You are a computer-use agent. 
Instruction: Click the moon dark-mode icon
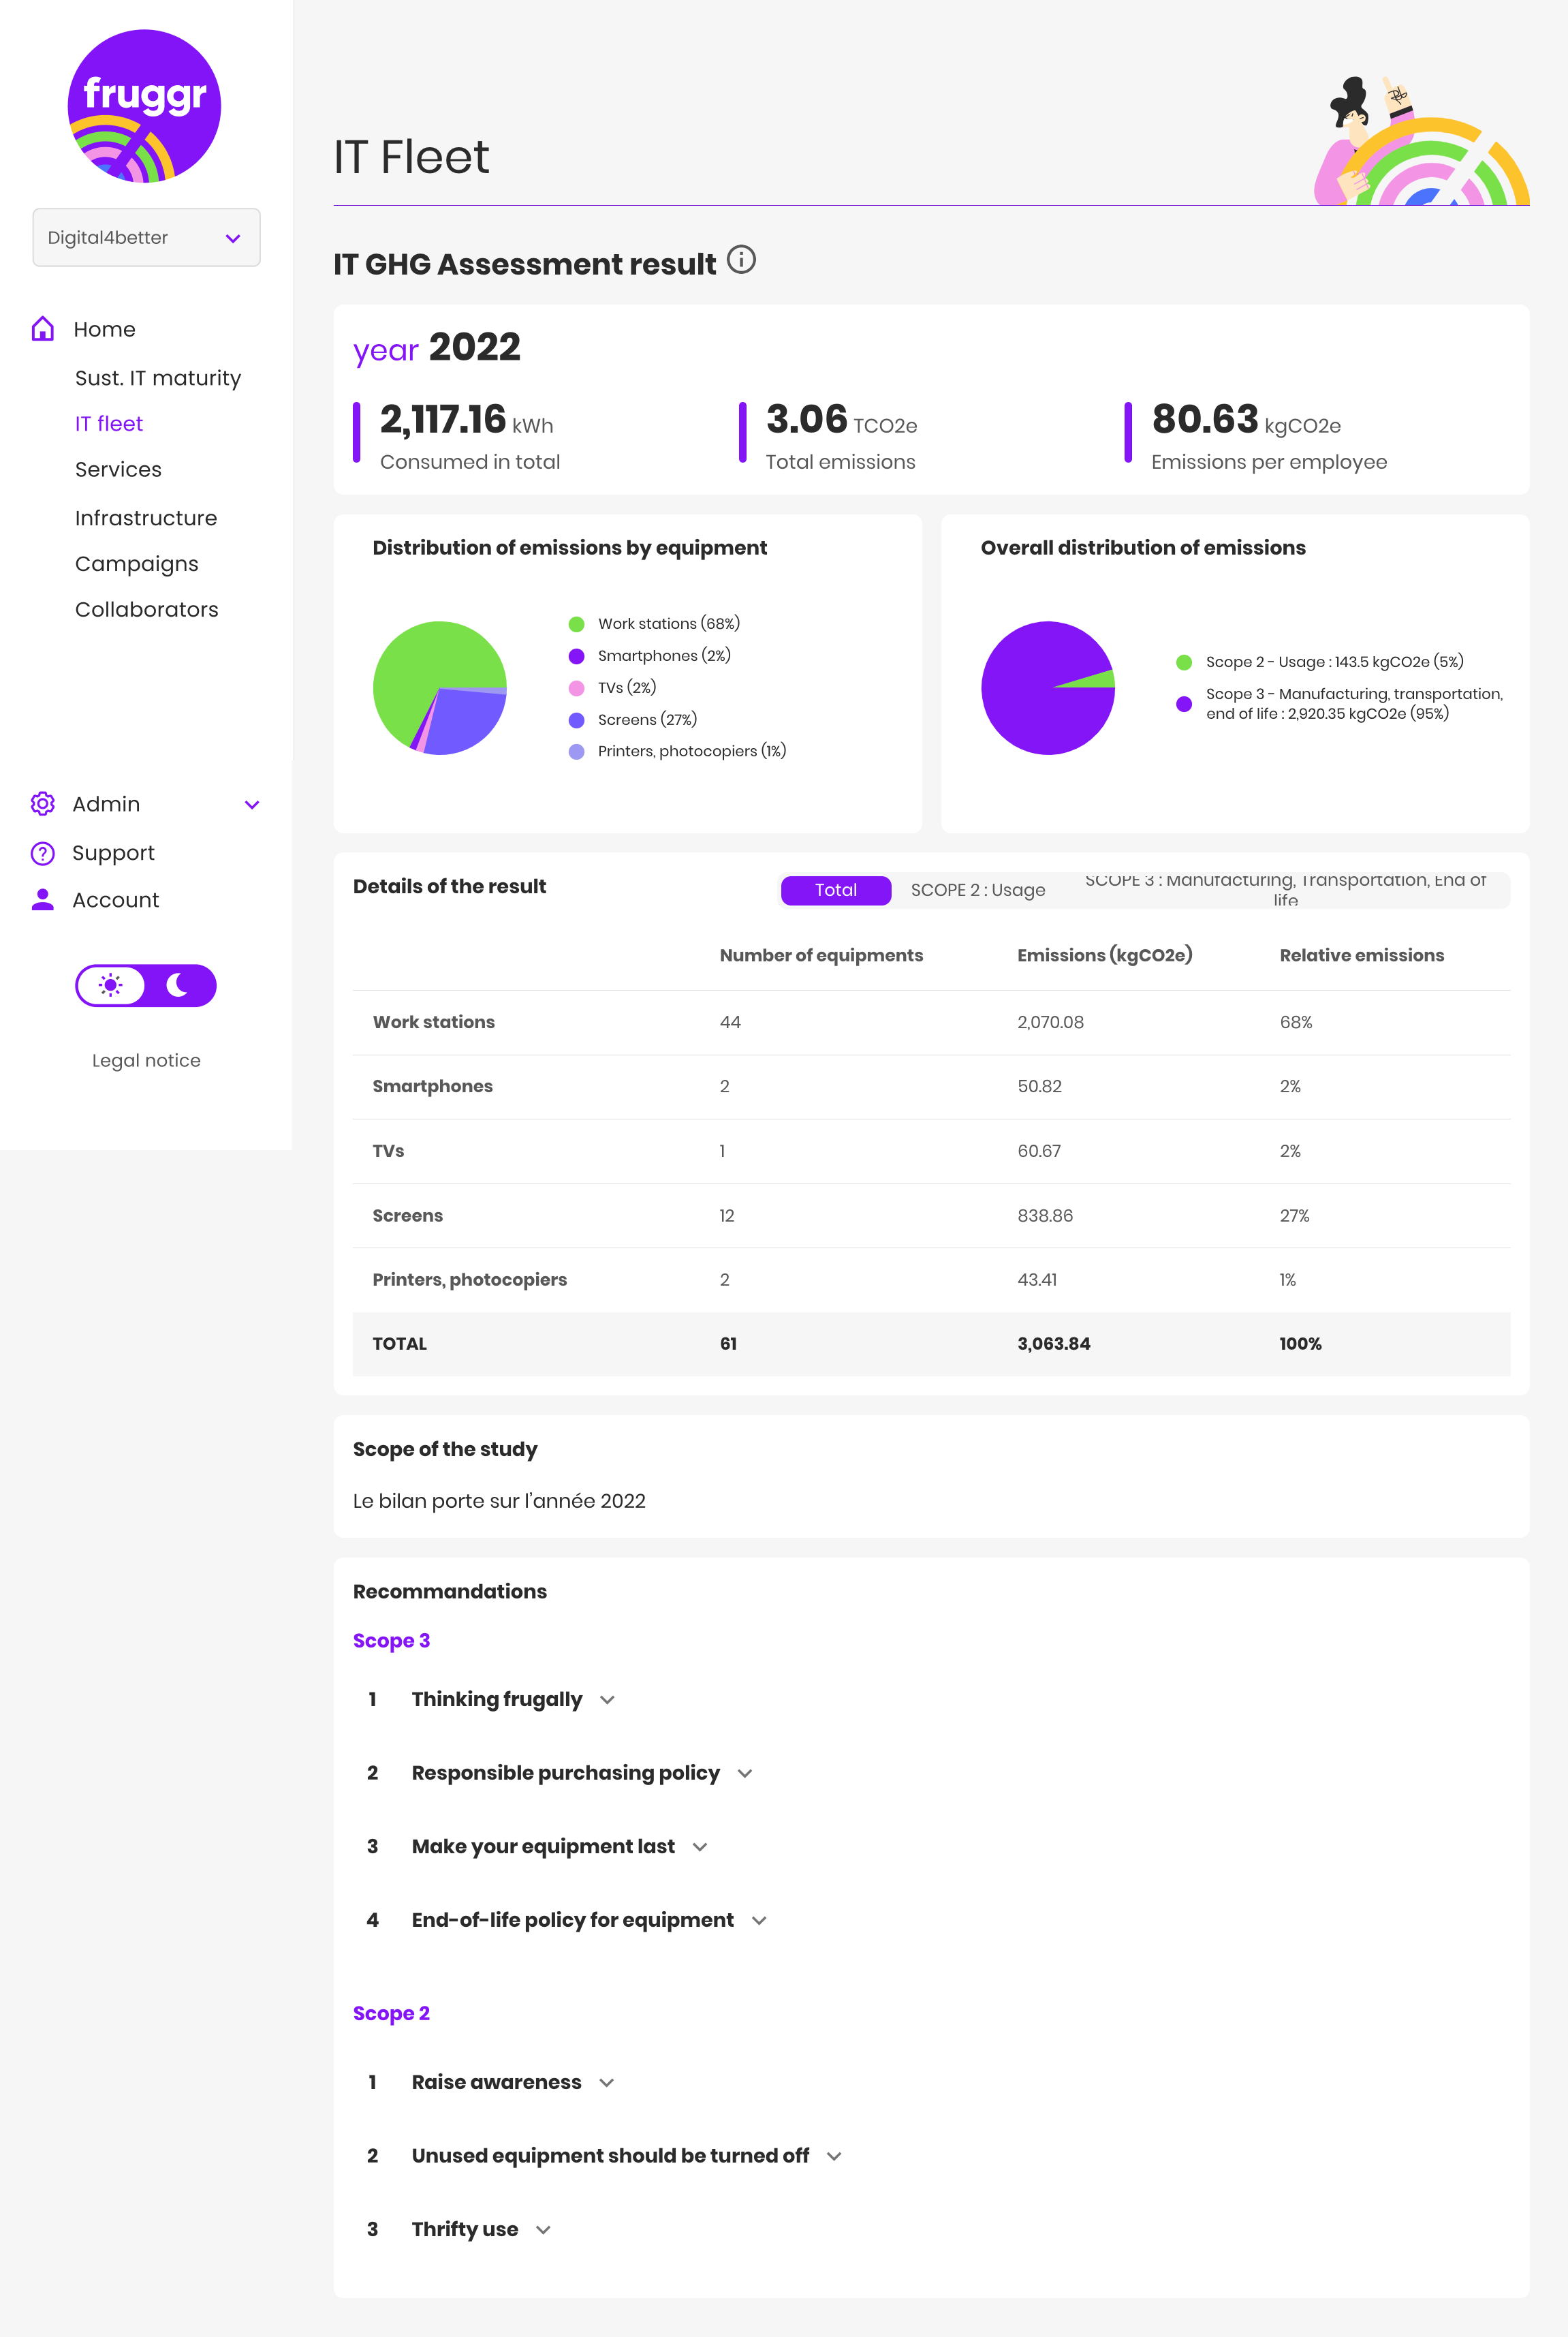(x=178, y=985)
